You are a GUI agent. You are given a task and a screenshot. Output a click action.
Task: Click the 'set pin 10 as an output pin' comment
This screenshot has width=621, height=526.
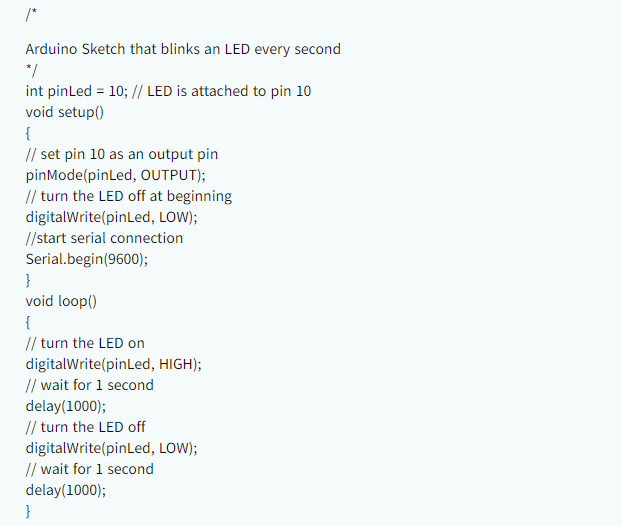pyautogui.click(x=122, y=154)
